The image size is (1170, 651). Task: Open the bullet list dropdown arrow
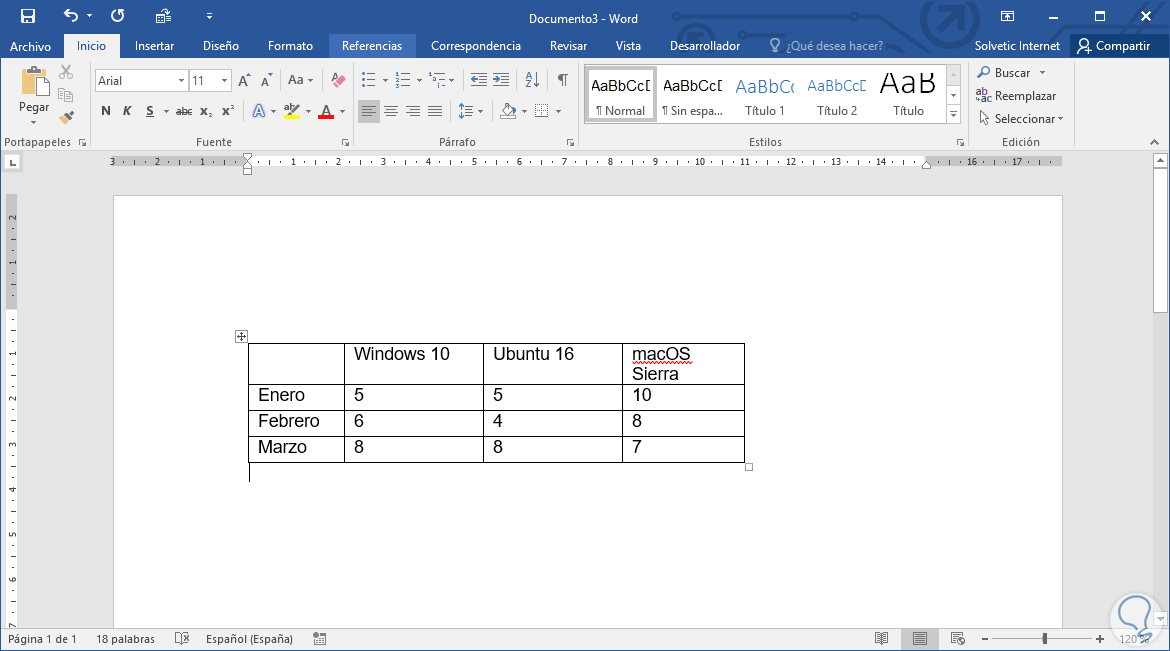click(x=385, y=81)
